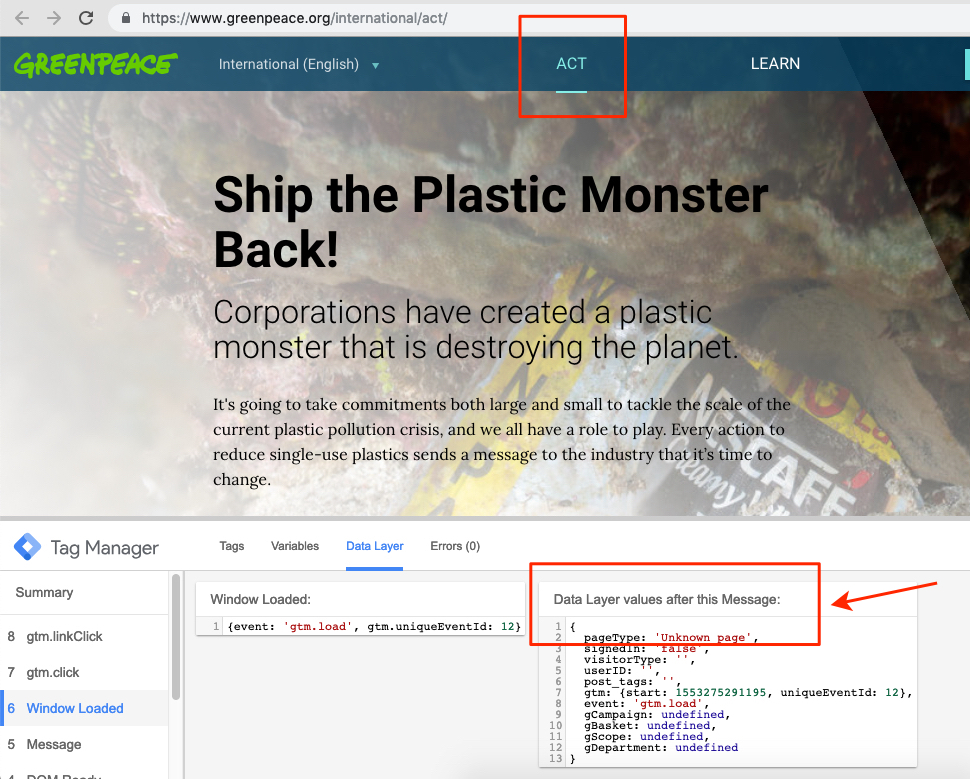
Task: Click the address bar URL field
Action: coord(538,18)
